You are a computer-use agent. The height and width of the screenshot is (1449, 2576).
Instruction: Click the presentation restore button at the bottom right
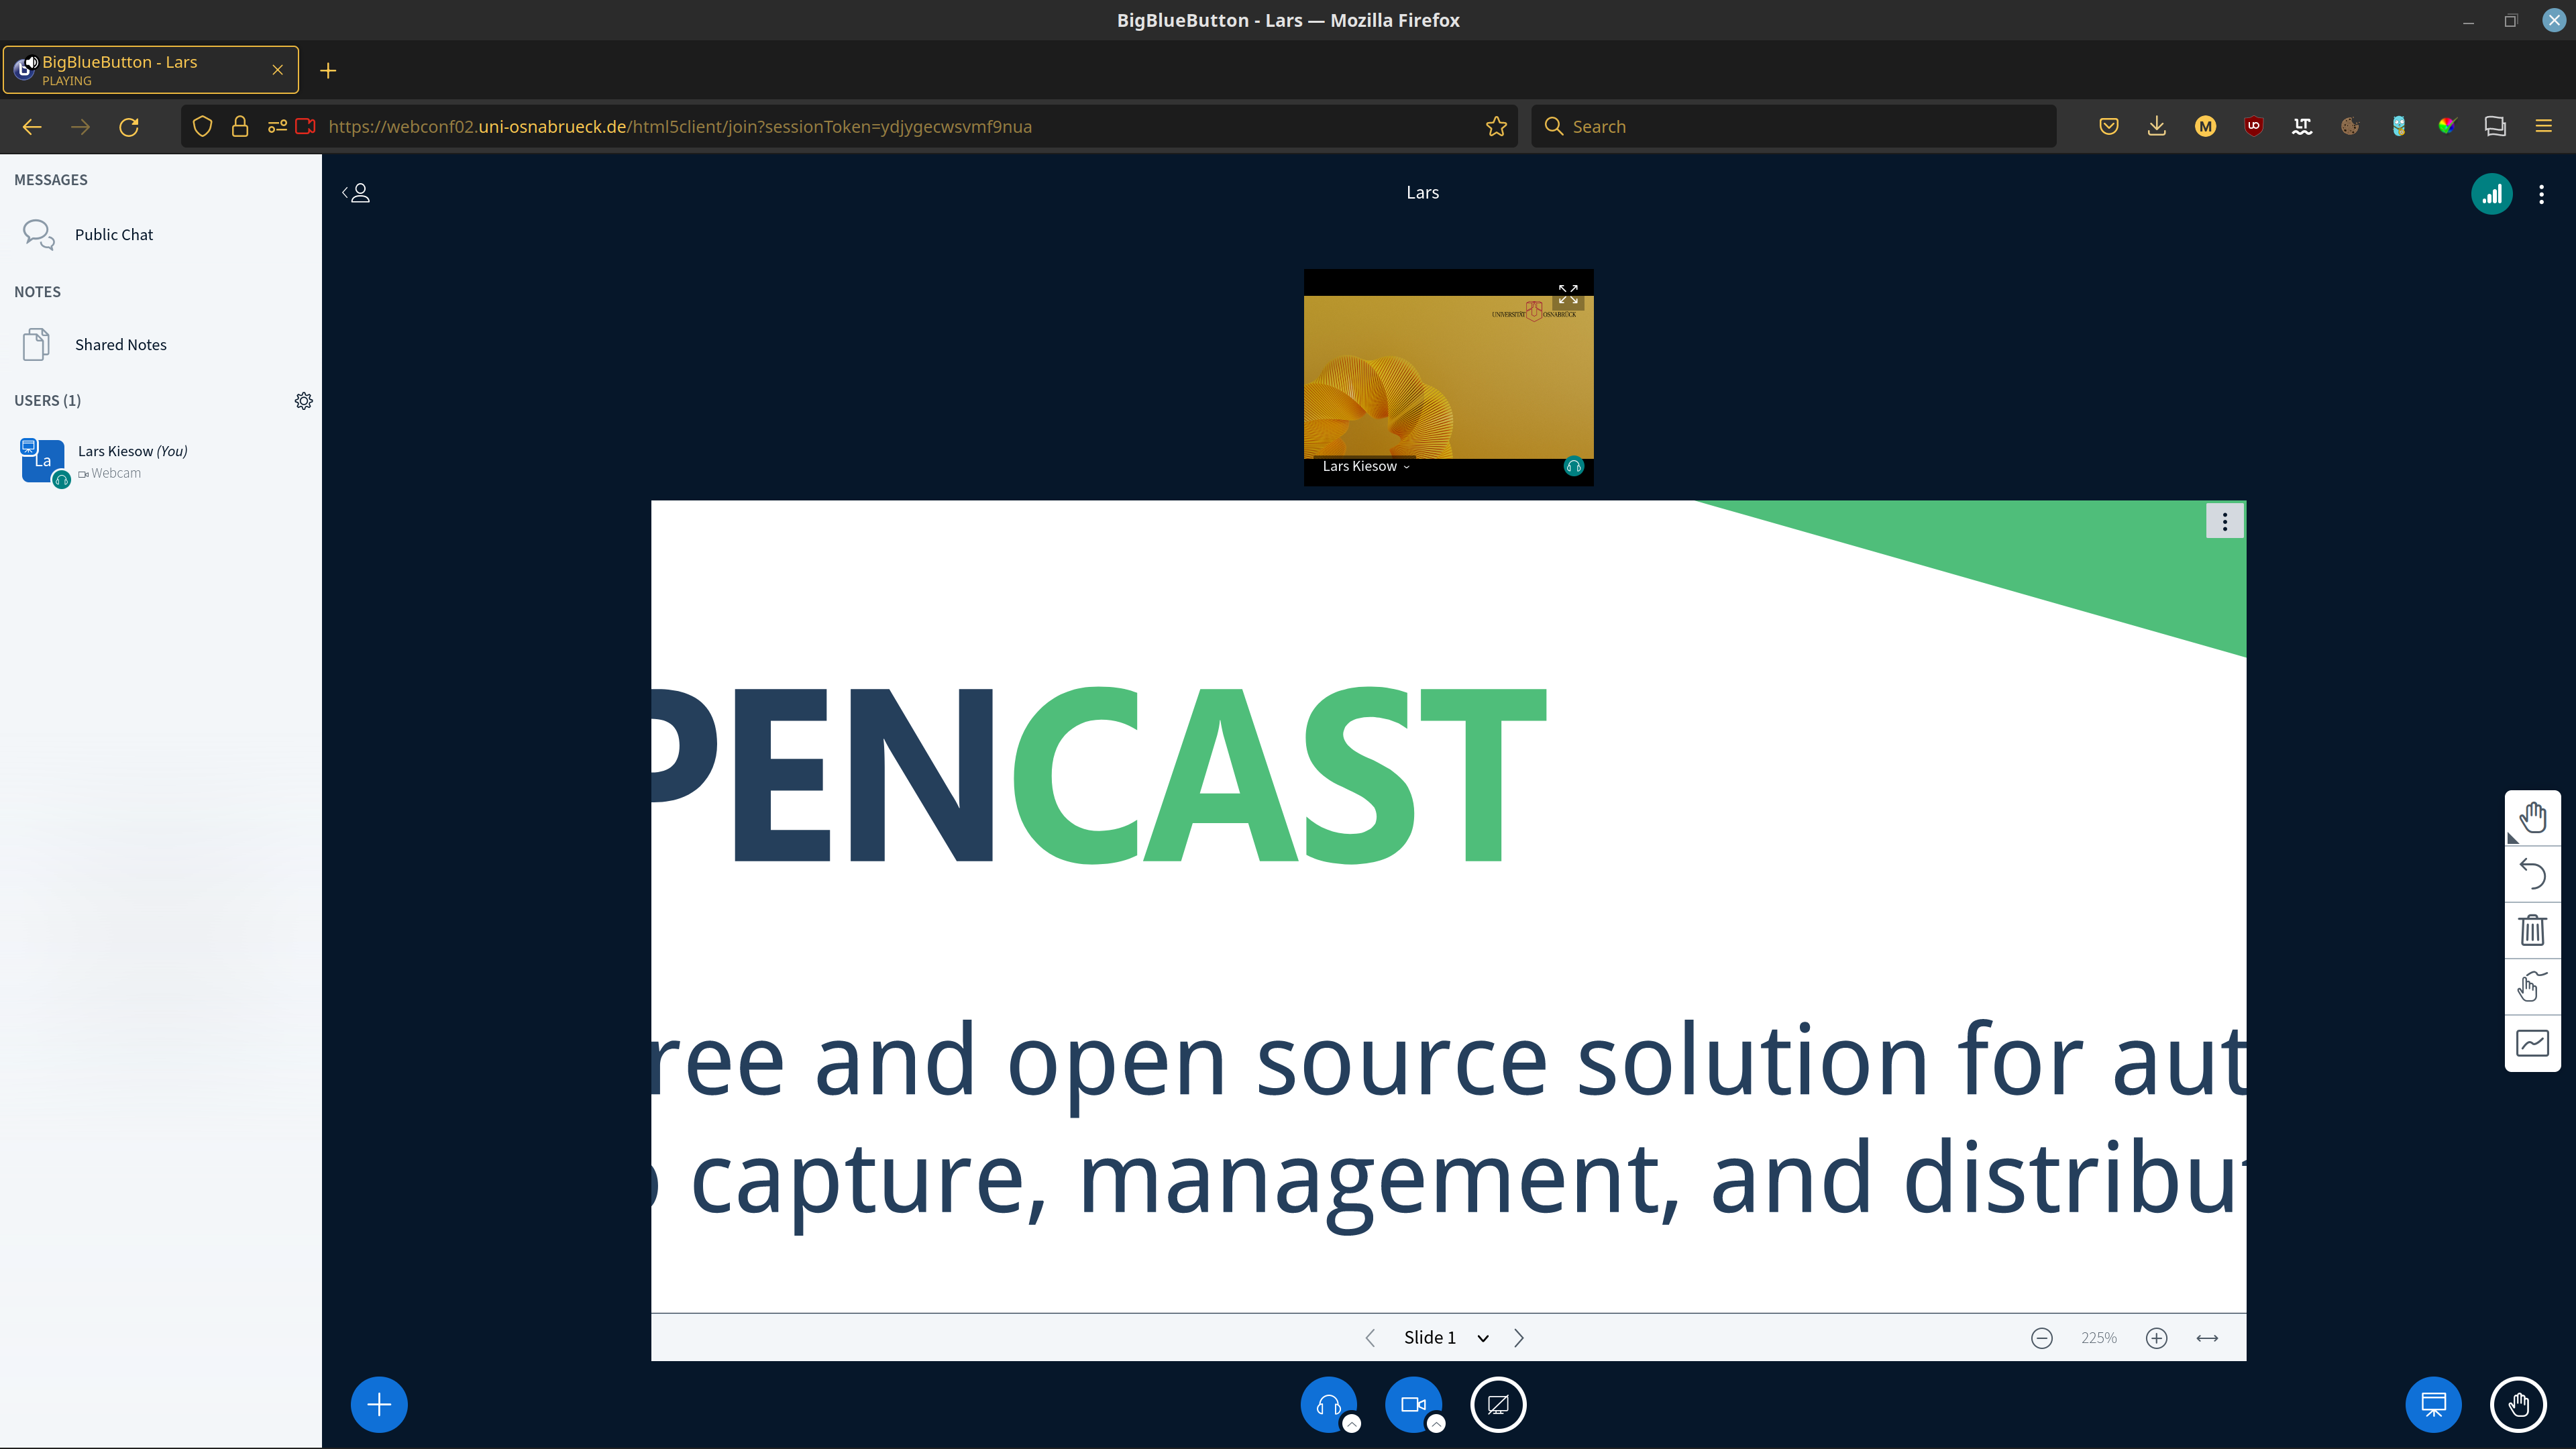click(x=2433, y=1404)
